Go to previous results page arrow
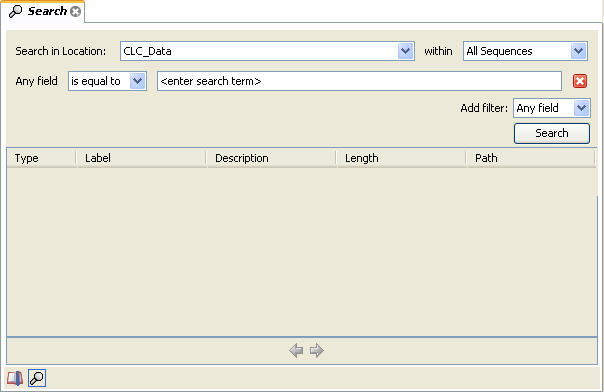604x392 pixels. click(x=296, y=350)
